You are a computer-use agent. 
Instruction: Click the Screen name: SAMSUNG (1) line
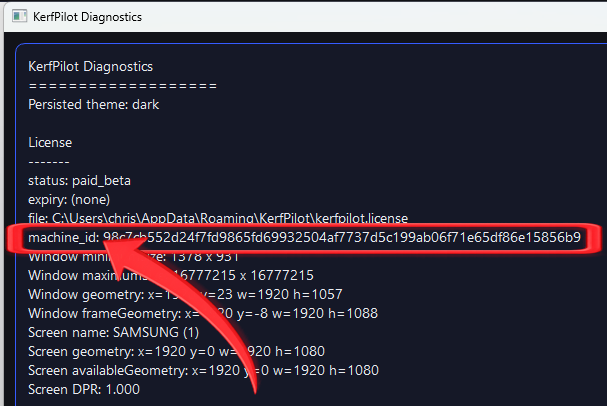[116, 332]
